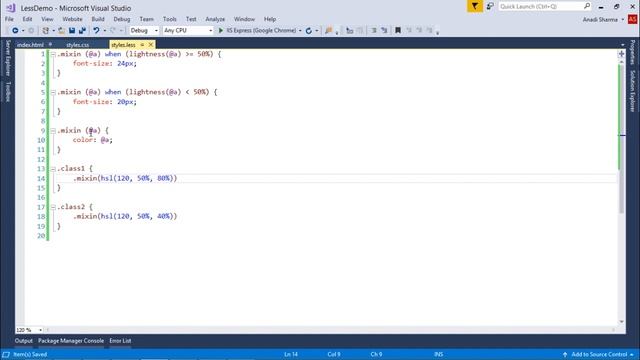This screenshot has height=360, width=640.
Task: Open the Website menu
Action: pos(72,19)
